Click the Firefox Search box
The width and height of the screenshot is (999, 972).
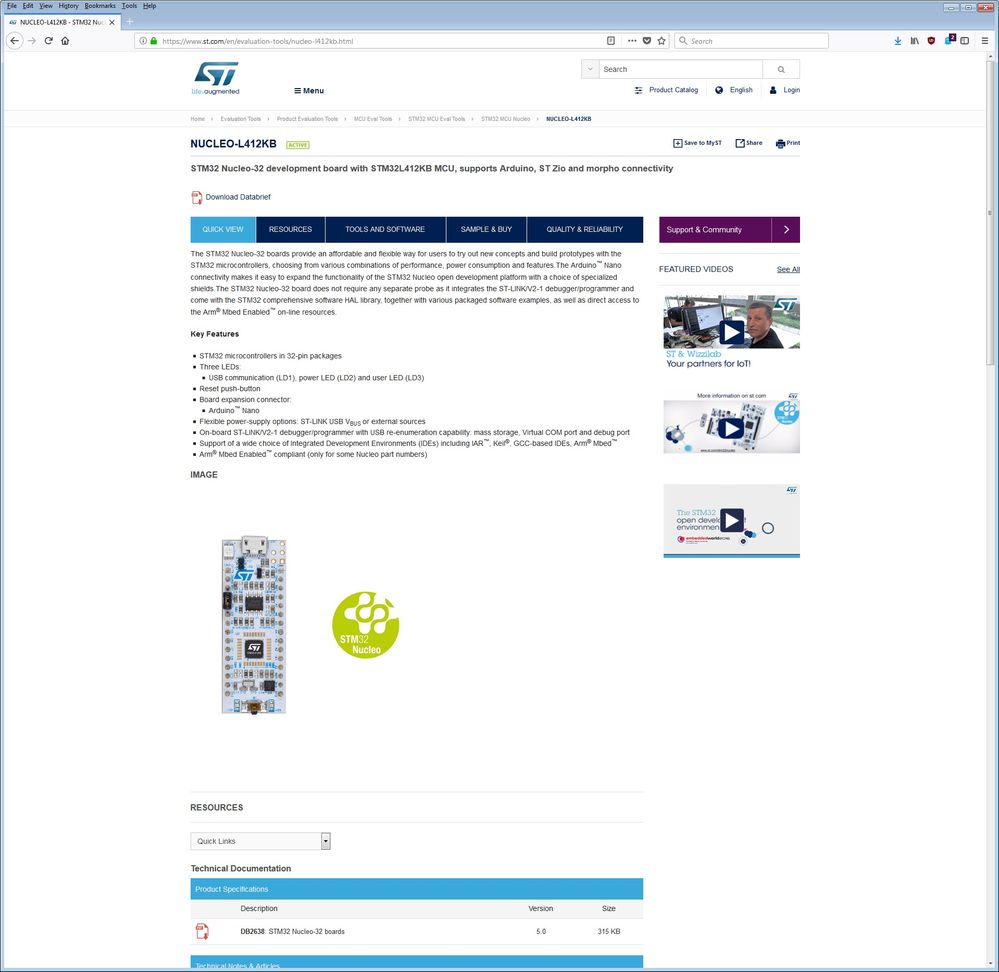(752, 41)
